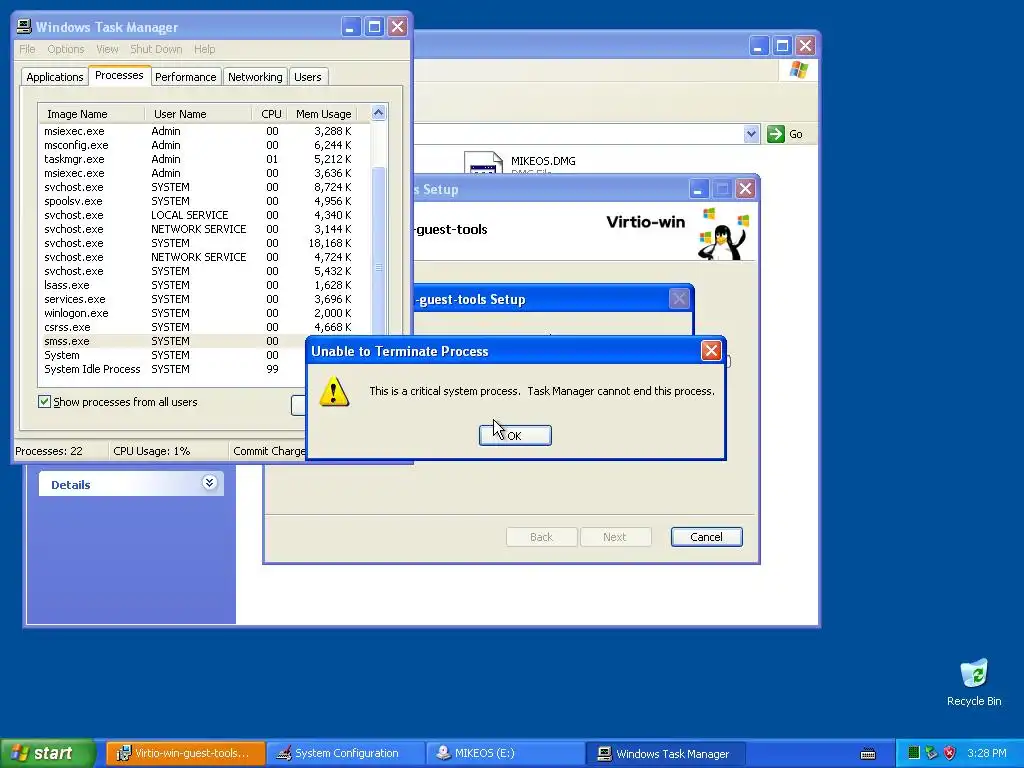This screenshot has width=1024, height=768.
Task: Click the yellow warning icon in the dialog
Action: point(334,391)
